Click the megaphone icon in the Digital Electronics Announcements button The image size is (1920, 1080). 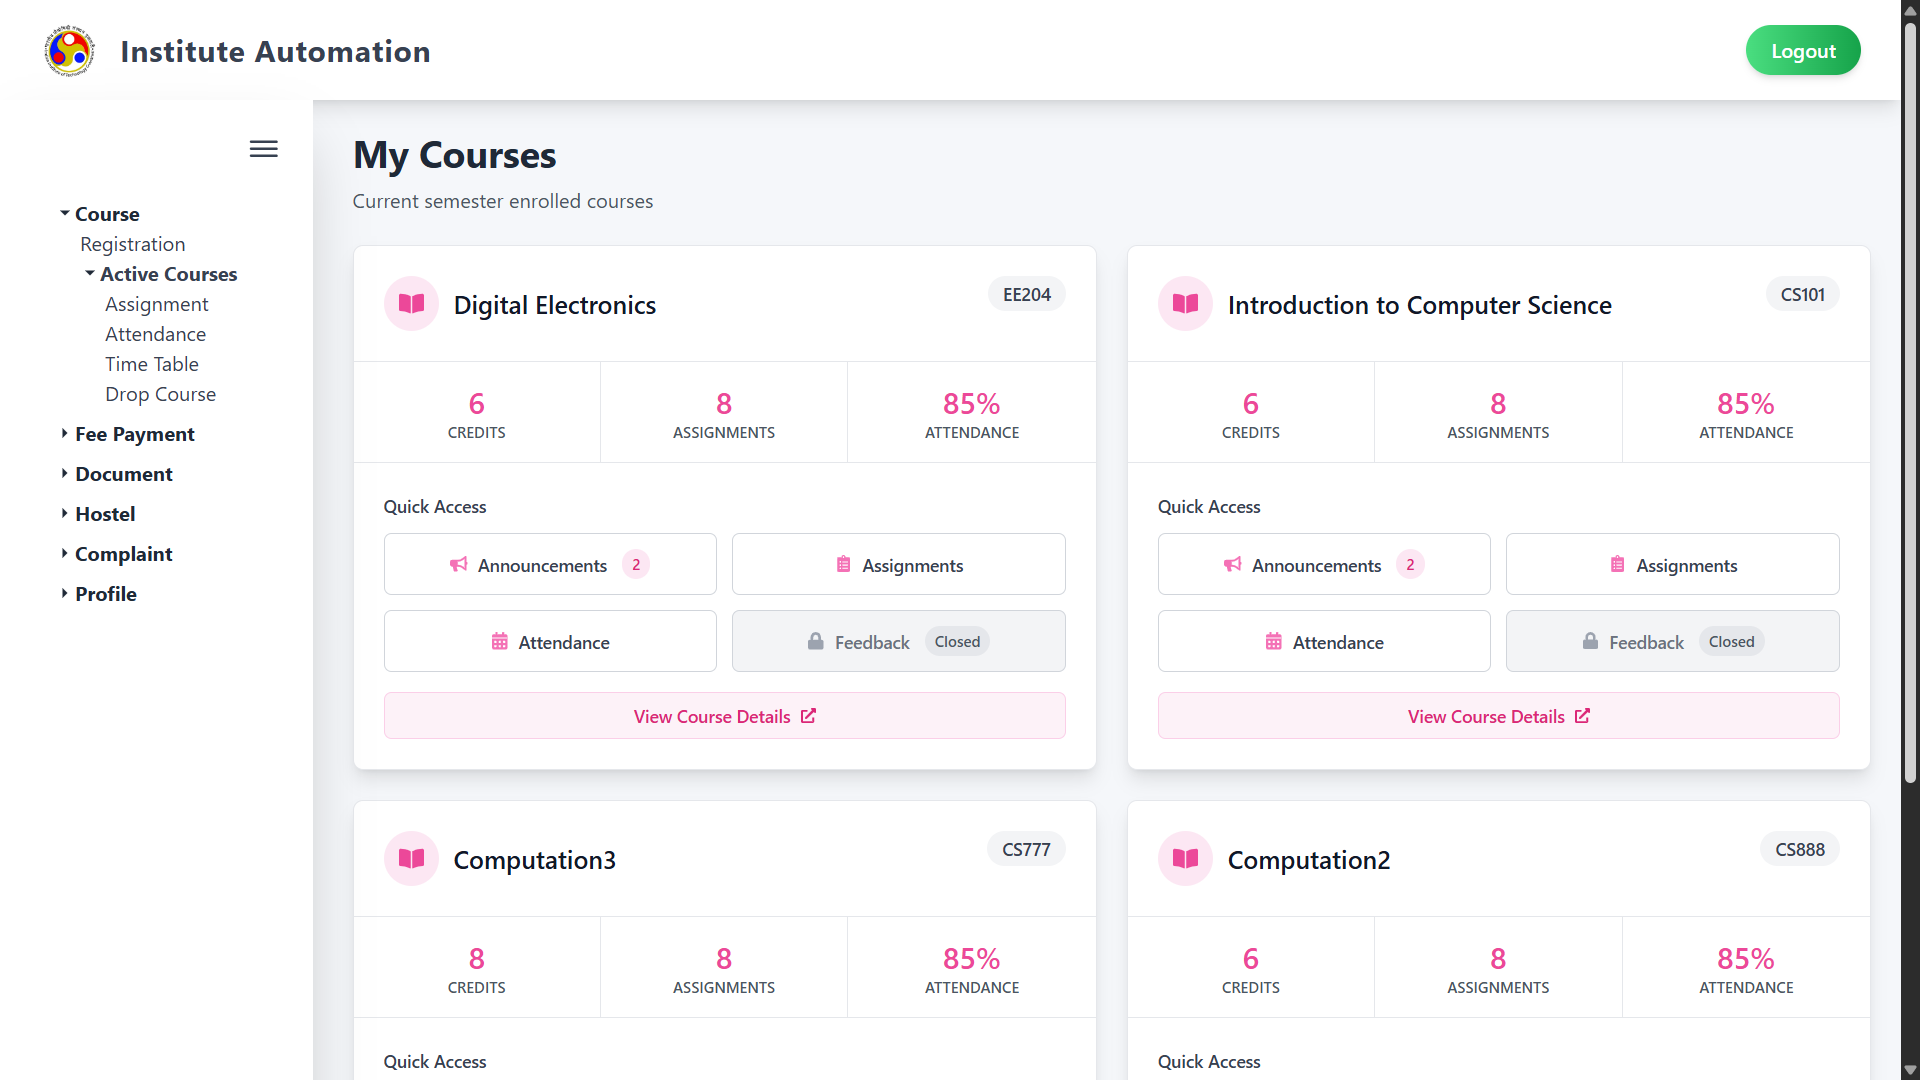coord(459,565)
